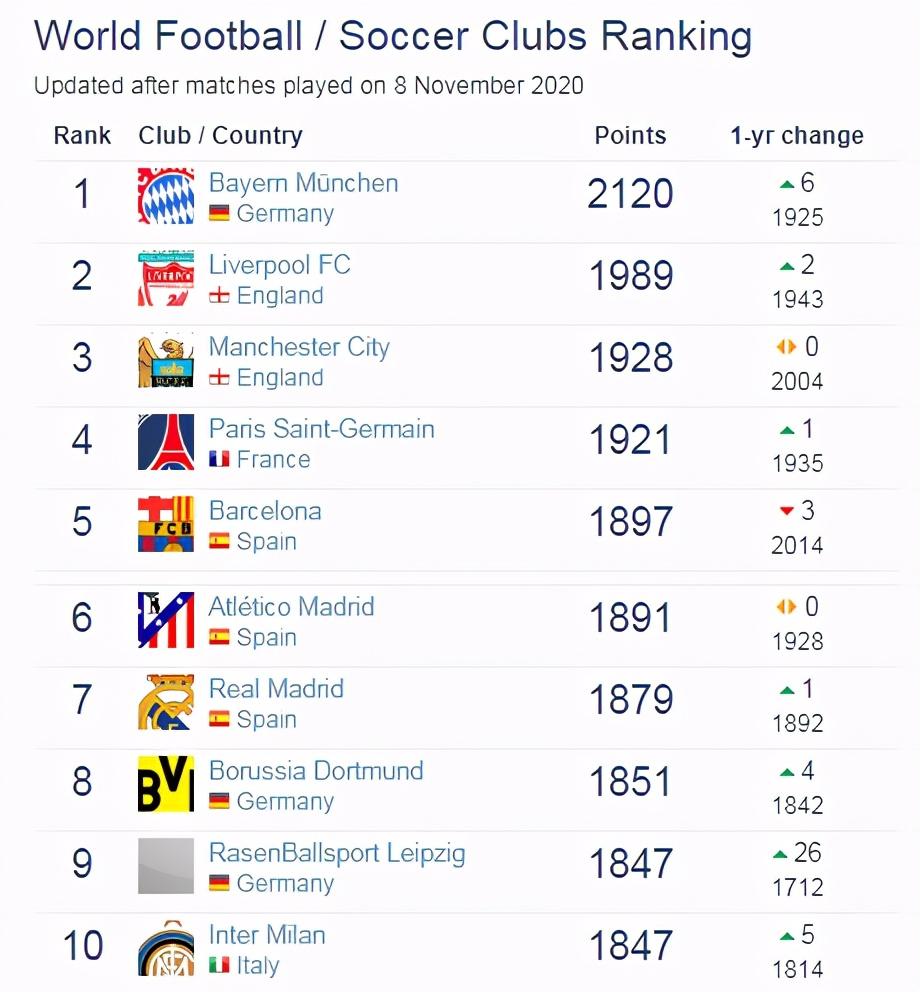This screenshot has height=992, width=920.
Task: Open the Liverpool FC club link
Action: pyautogui.click(x=279, y=265)
